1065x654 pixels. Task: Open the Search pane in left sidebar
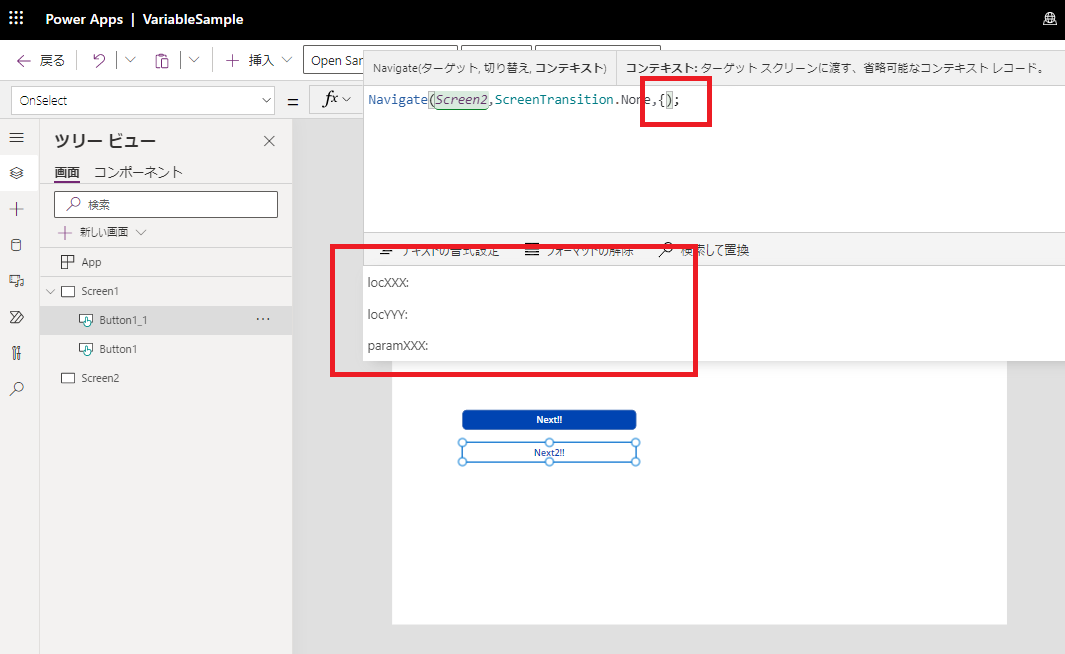(x=17, y=389)
